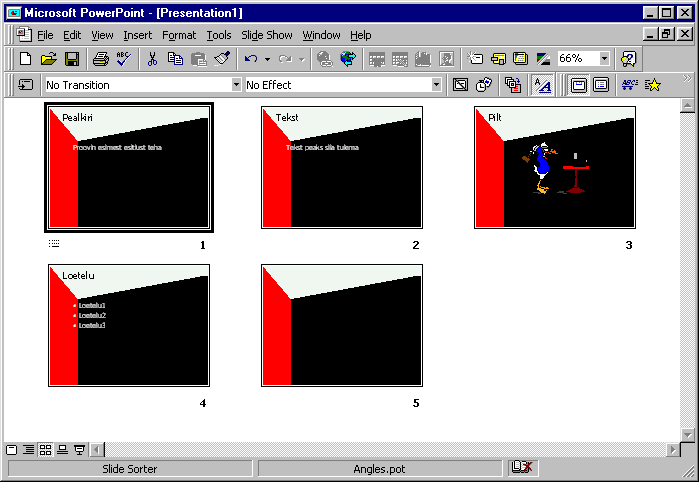
Task: Click the Angles.pot status bar label
Action: 380,468
